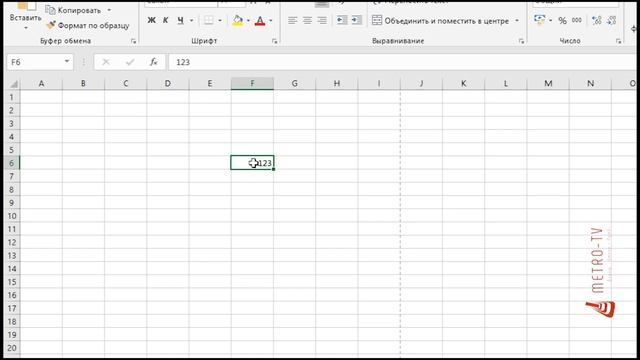
Task: Click Объединить и поместить в центре
Action: click(440, 20)
